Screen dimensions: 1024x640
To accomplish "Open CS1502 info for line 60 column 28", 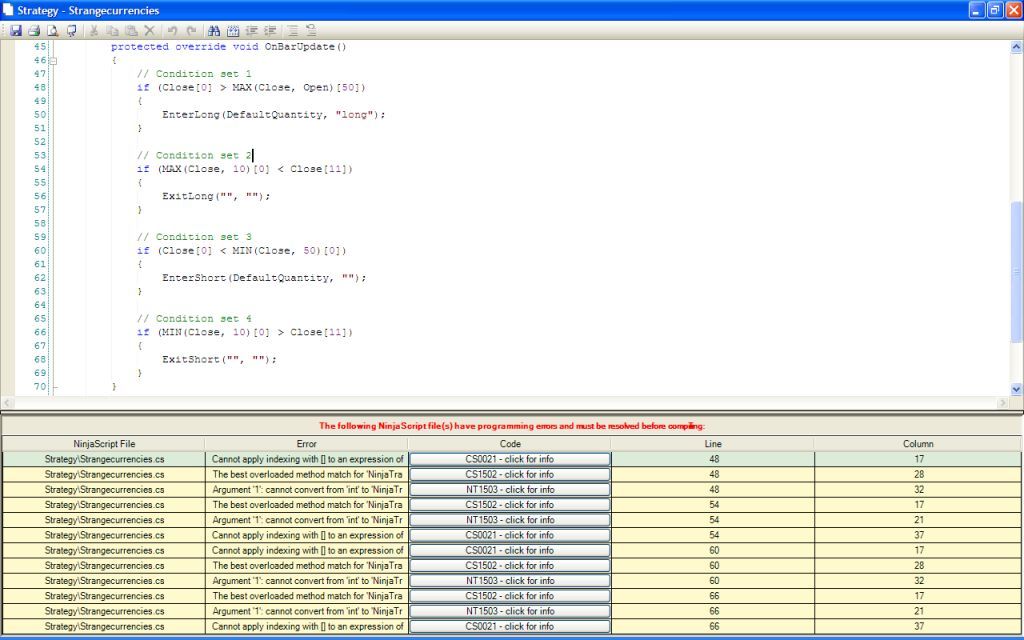I will 510,566.
